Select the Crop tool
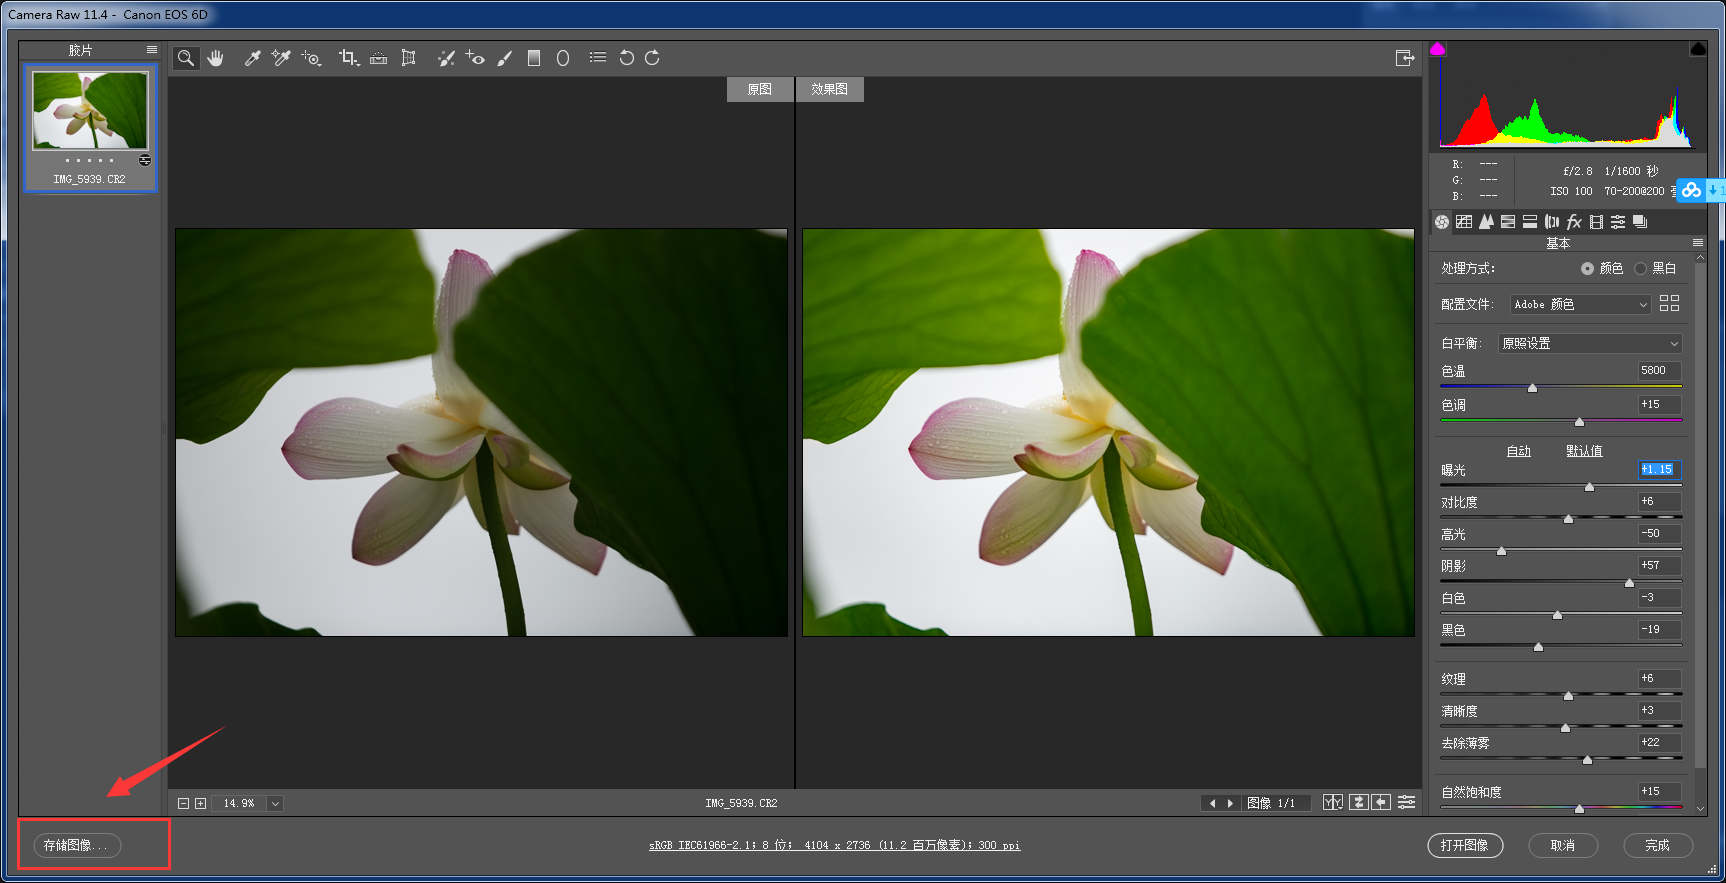This screenshot has width=1726, height=883. pyautogui.click(x=348, y=58)
